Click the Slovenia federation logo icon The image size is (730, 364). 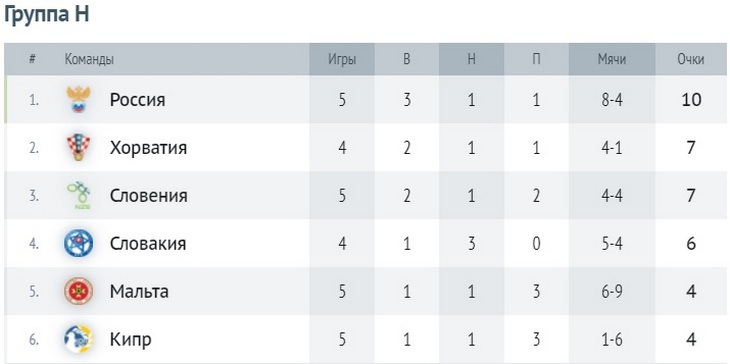pyautogui.click(x=79, y=195)
